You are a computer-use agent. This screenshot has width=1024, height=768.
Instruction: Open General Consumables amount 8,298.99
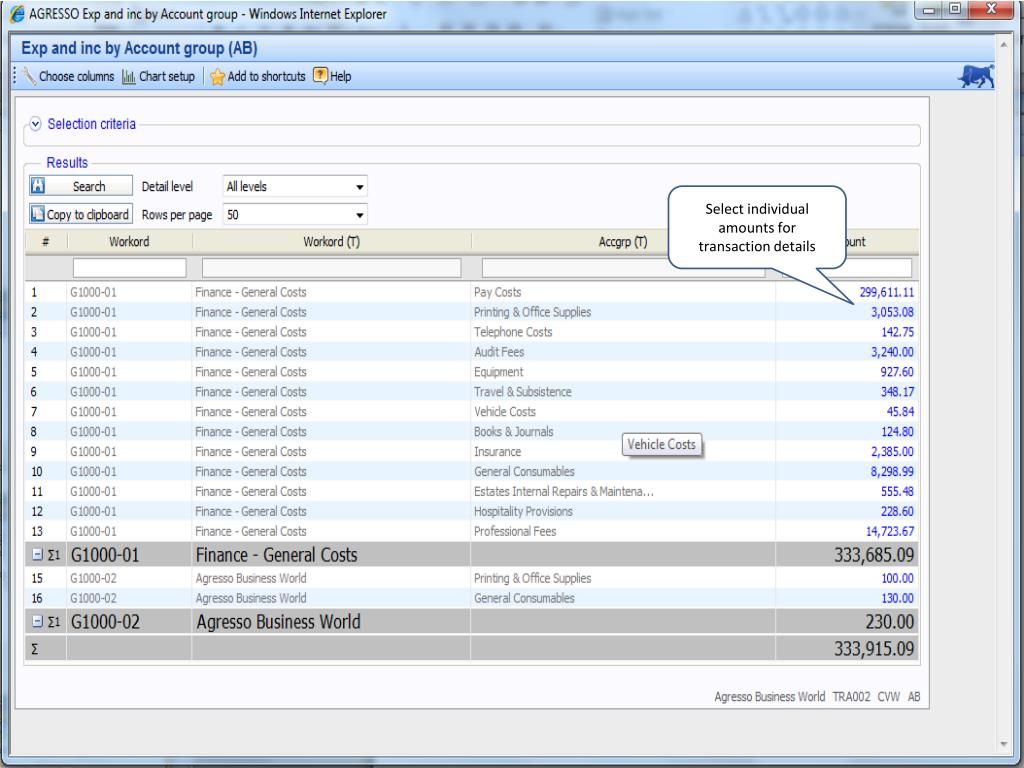[x=892, y=472]
